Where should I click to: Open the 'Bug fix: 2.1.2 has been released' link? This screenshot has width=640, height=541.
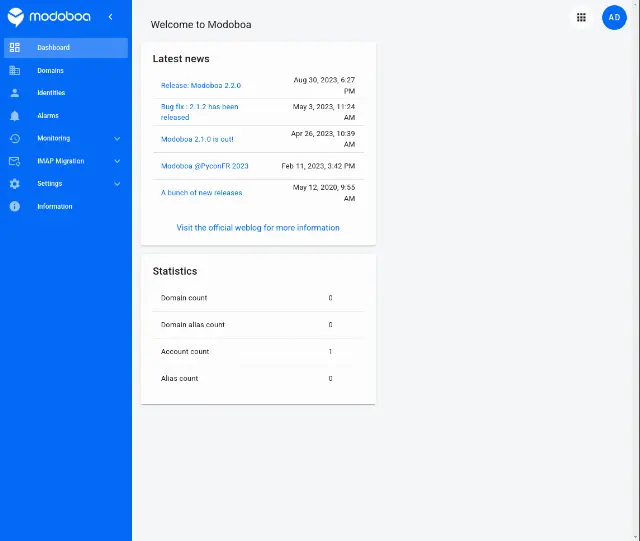coord(200,112)
